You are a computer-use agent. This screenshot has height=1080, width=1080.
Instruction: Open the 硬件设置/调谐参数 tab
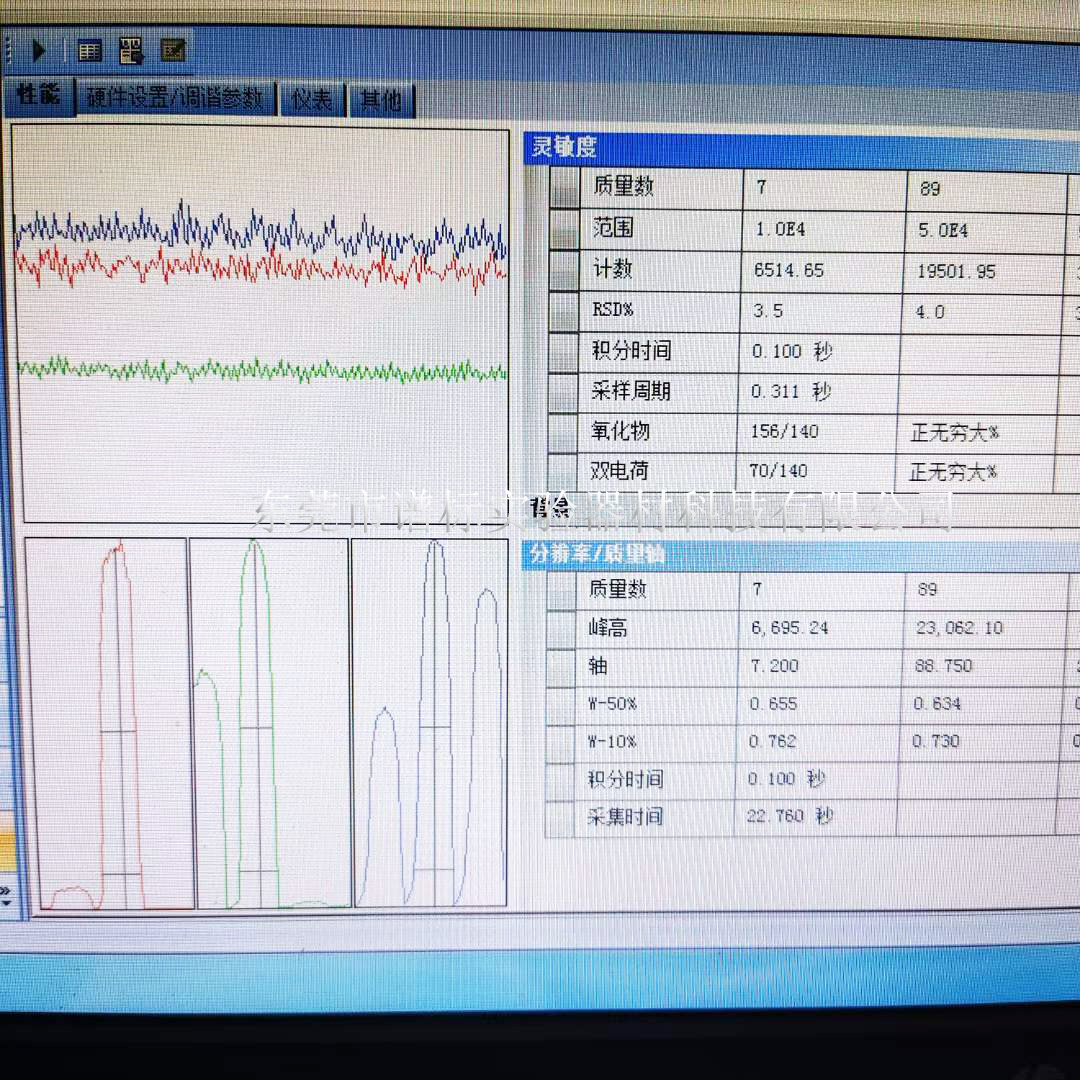175,99
